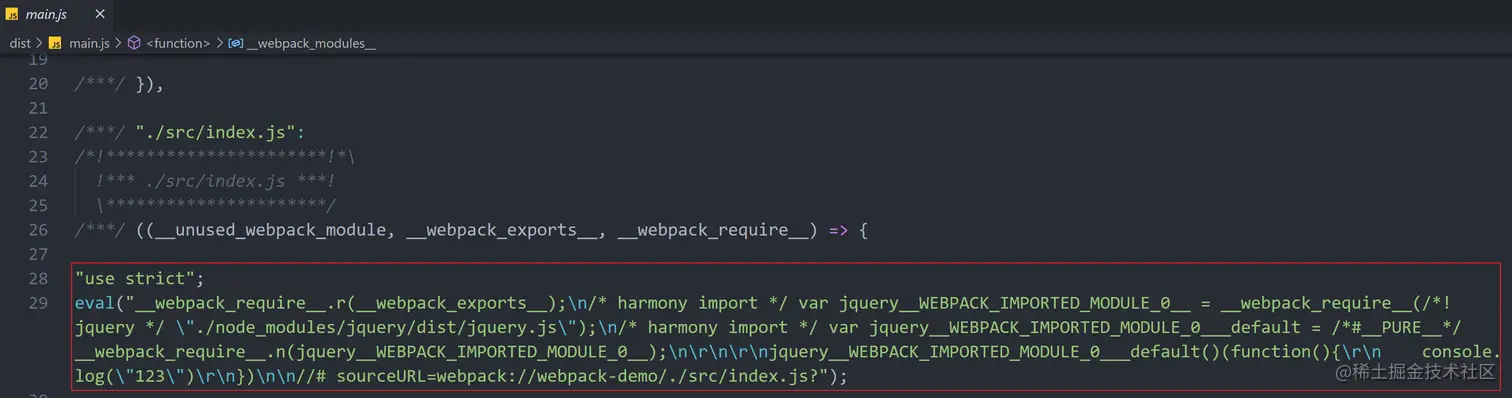This screenshot has width=1512, height=398.
Task: Click line number 19
Action: (x=38, y=60)
